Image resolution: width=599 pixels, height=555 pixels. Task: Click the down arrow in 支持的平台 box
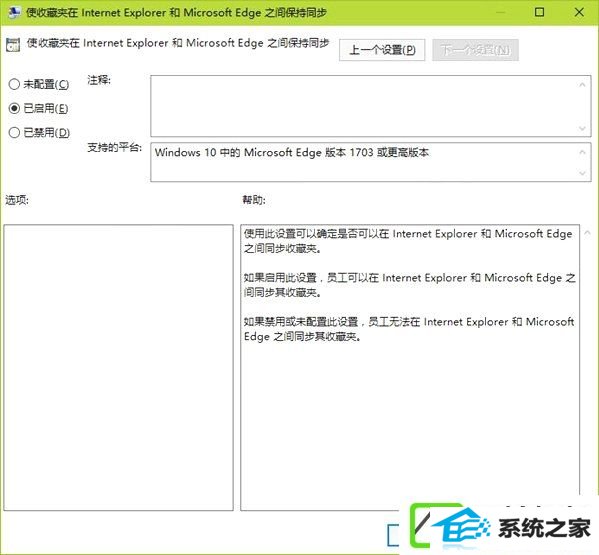tap(582, 173)
